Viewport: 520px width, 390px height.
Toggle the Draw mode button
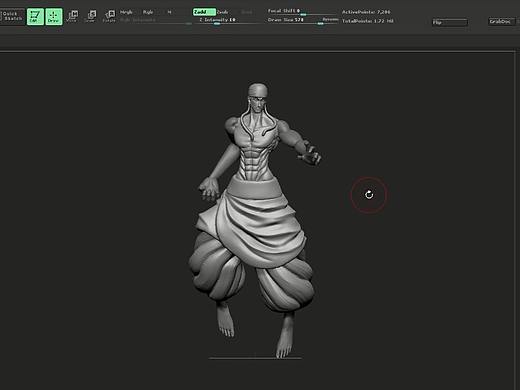pyautogui.click(x=54, y=16)
